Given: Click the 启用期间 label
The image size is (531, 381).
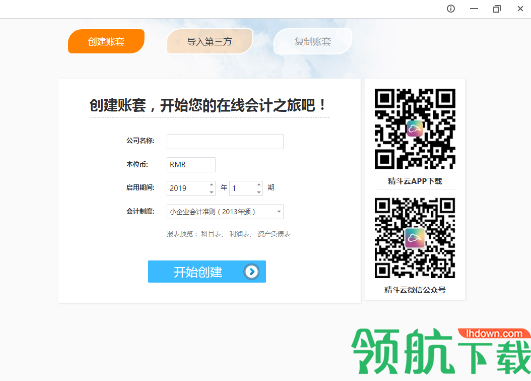Looking at the screenshot, I should coord(141,188).
